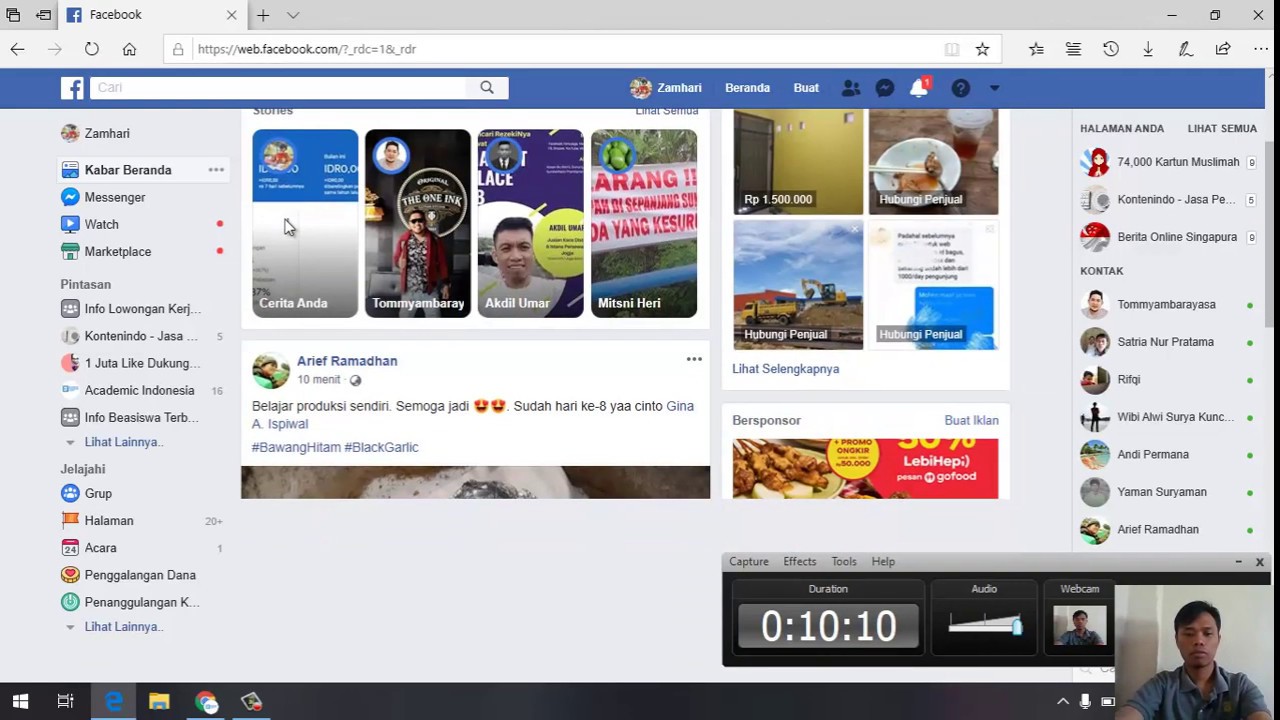The image size is (1280, 720).
Task: Click the search magnifier button
Action: click(x=487, y=88)
